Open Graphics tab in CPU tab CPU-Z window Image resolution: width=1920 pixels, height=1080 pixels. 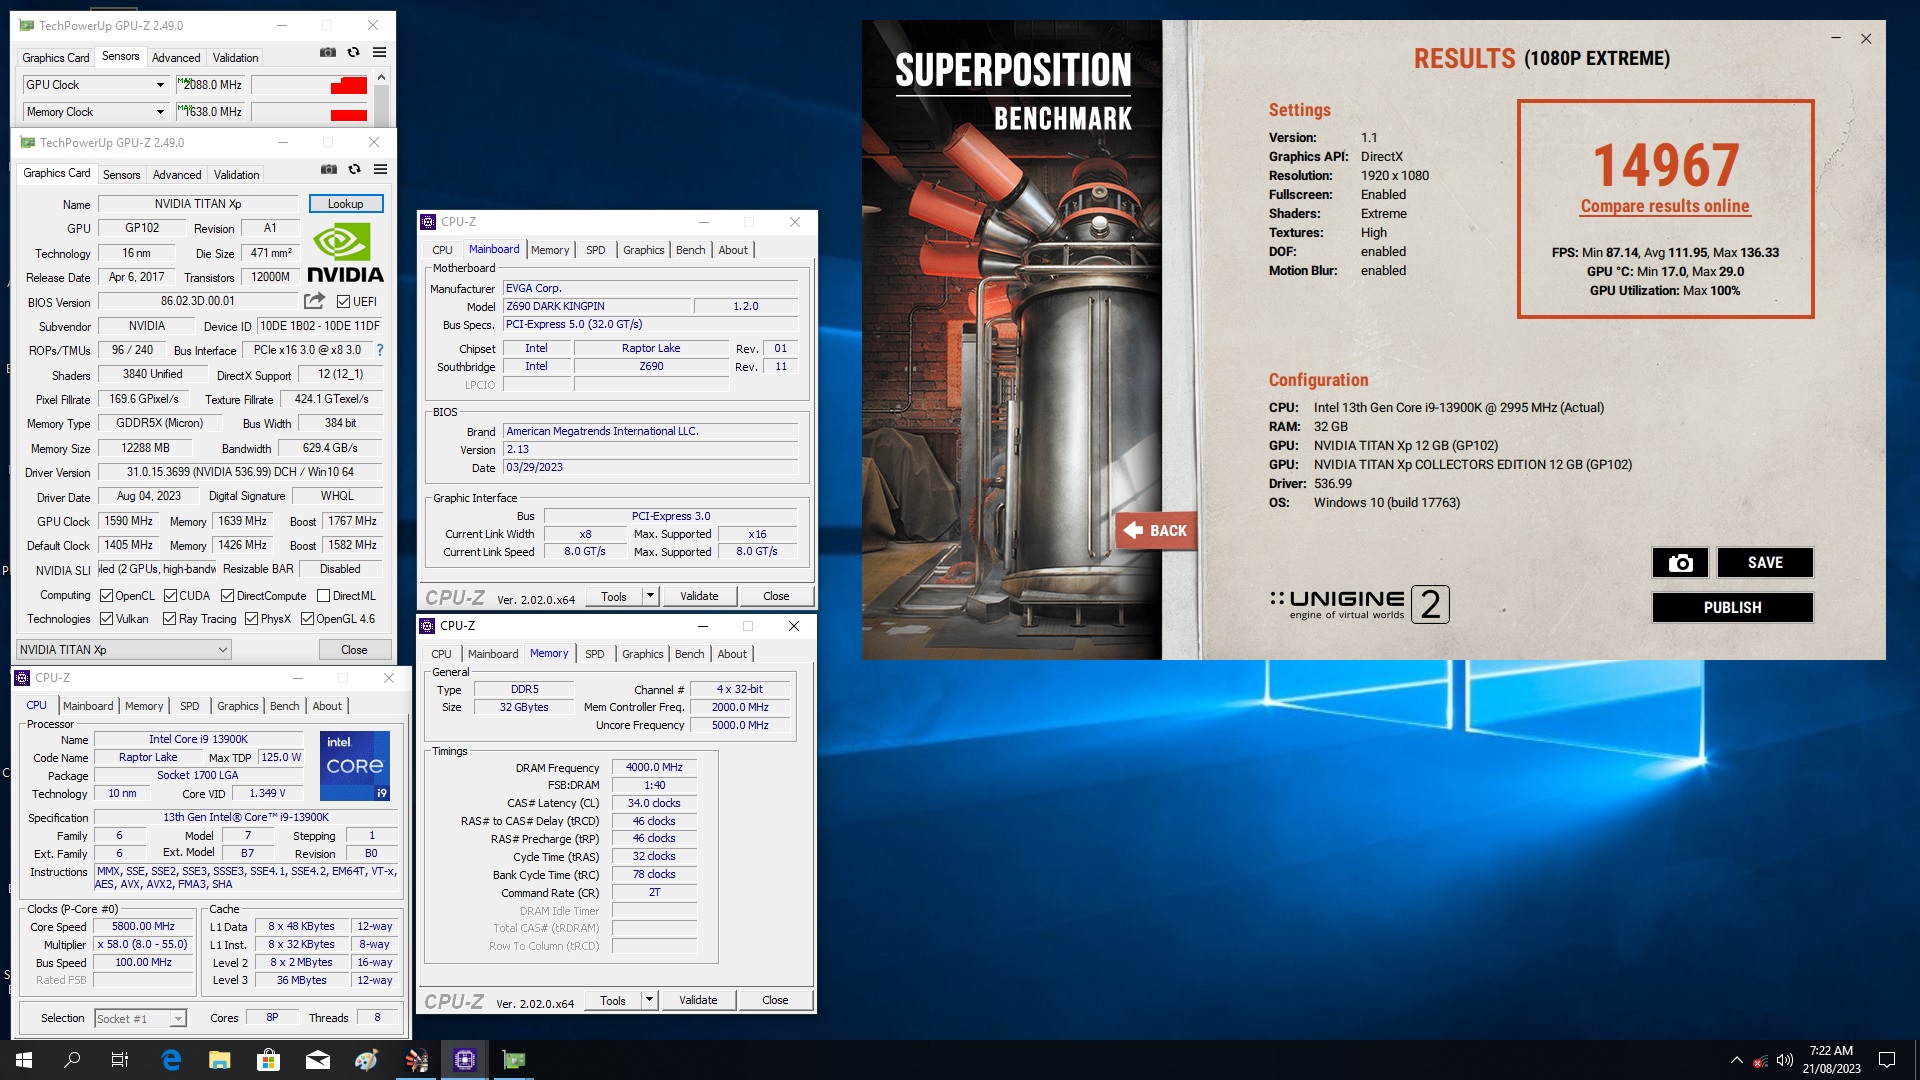(238, 706)
